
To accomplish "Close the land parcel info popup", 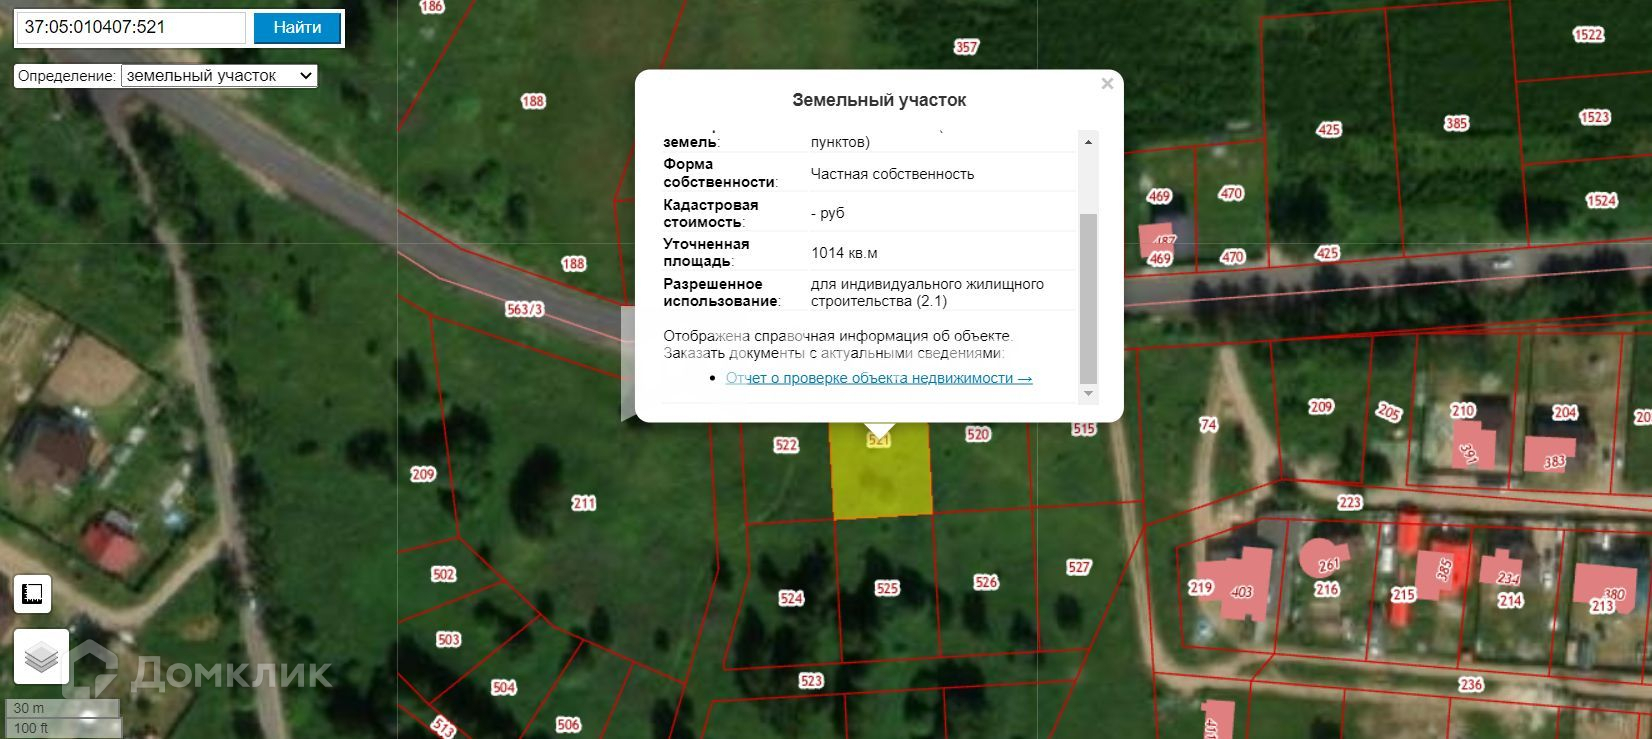I will point(1107,84).
